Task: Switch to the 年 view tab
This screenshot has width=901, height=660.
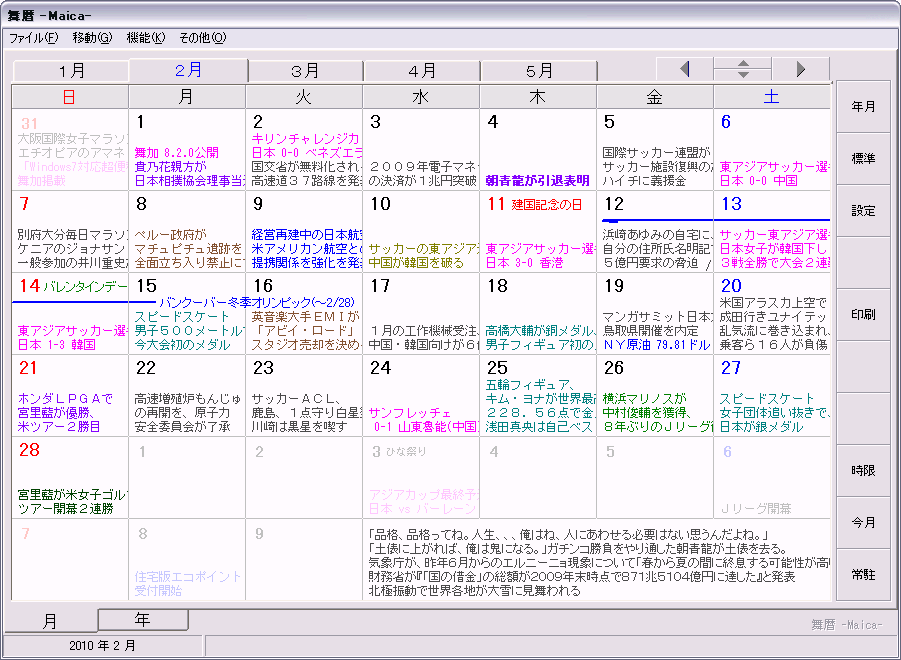Action: pos(143,619)
